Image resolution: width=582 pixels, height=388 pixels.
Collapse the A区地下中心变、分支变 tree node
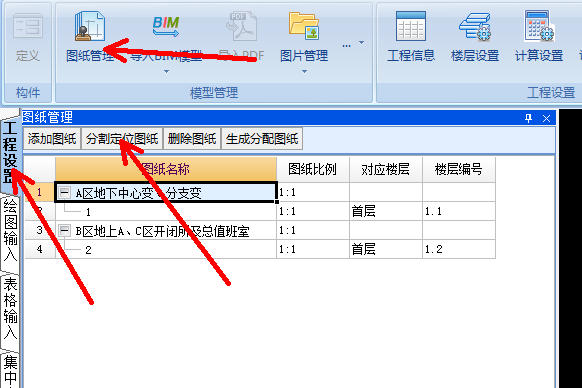[x=65, y=192]
